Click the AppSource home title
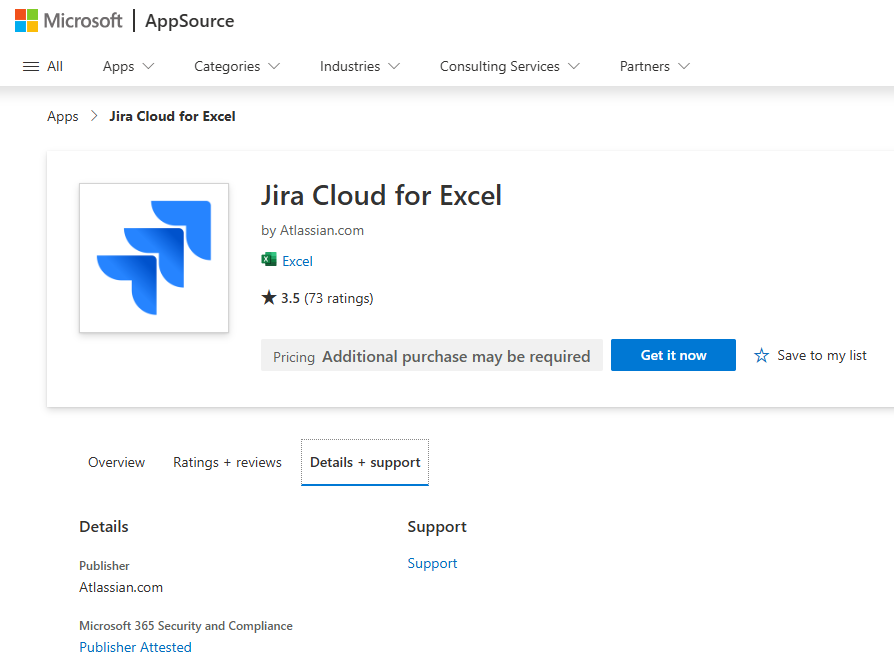 click(x=190, y=21)
